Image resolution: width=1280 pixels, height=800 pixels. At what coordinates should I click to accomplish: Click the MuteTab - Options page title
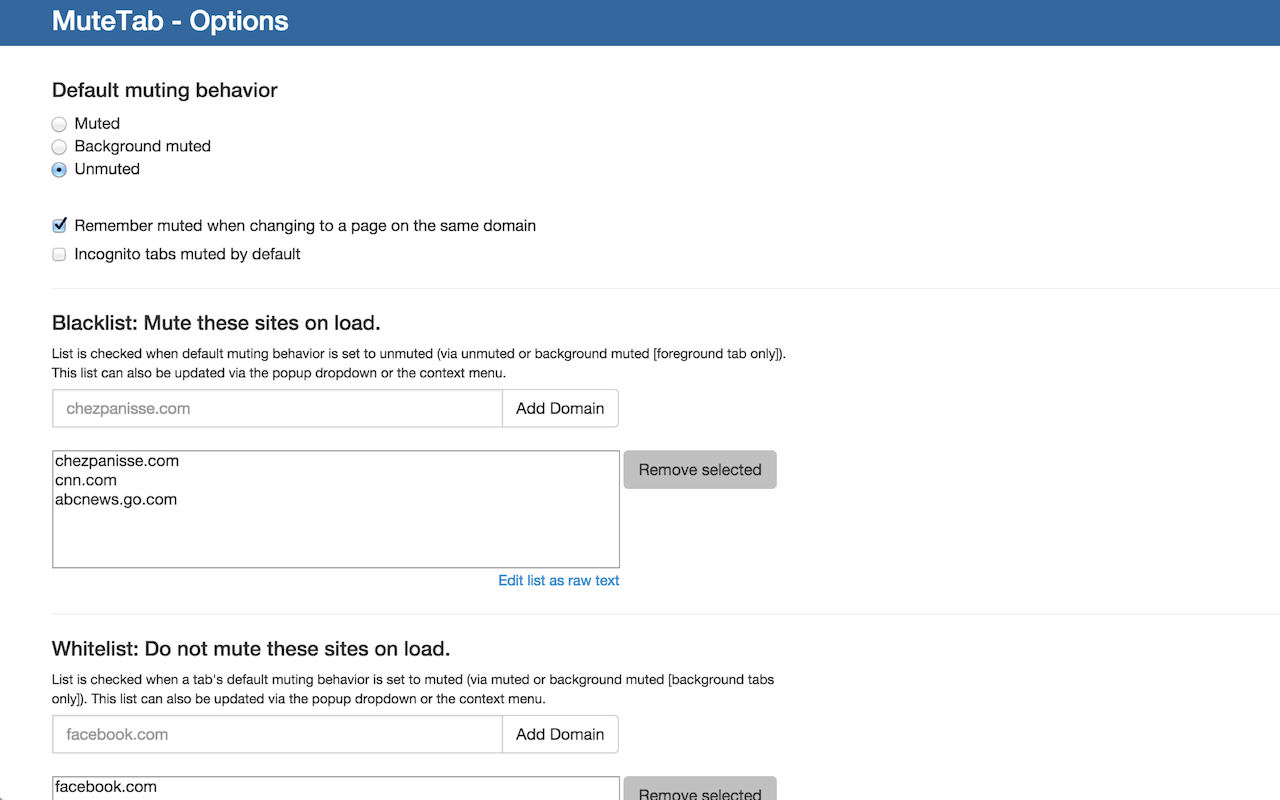[170, 21]
